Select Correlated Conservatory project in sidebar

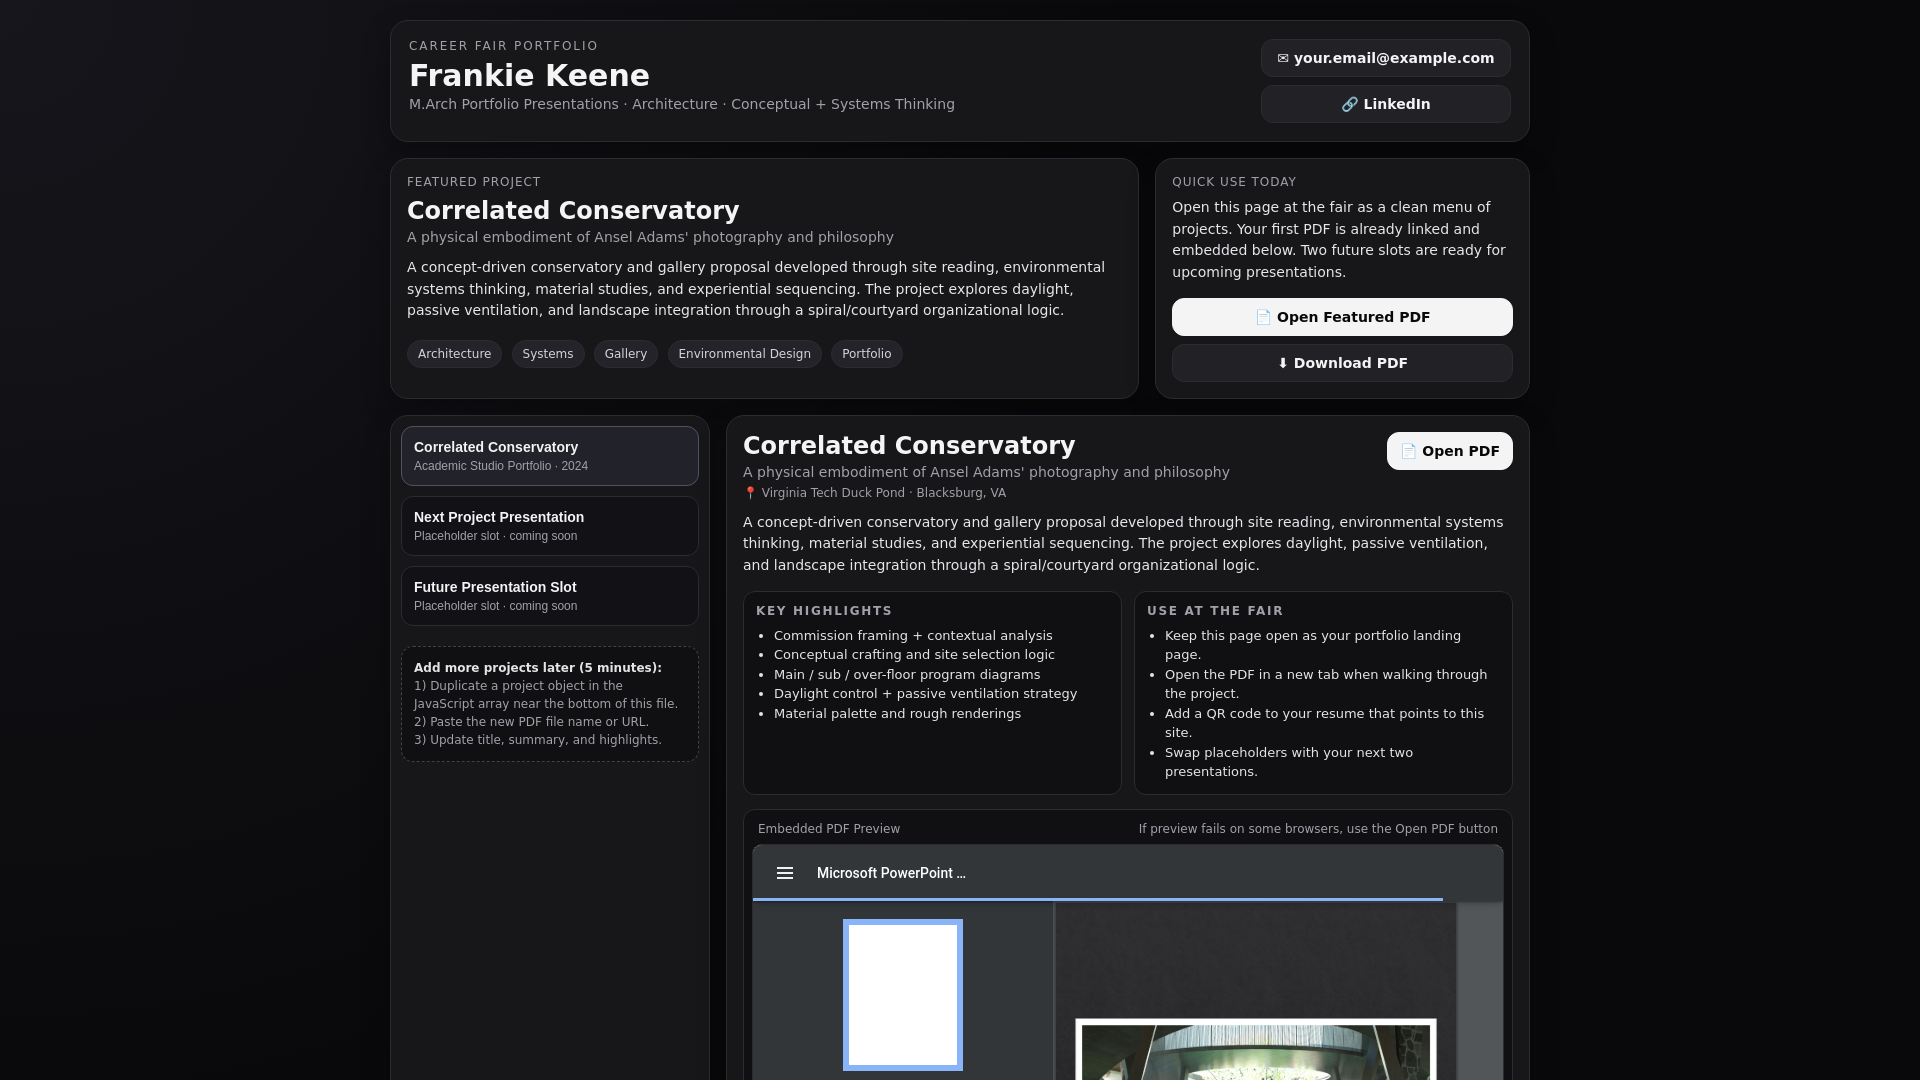pos(550,456)
